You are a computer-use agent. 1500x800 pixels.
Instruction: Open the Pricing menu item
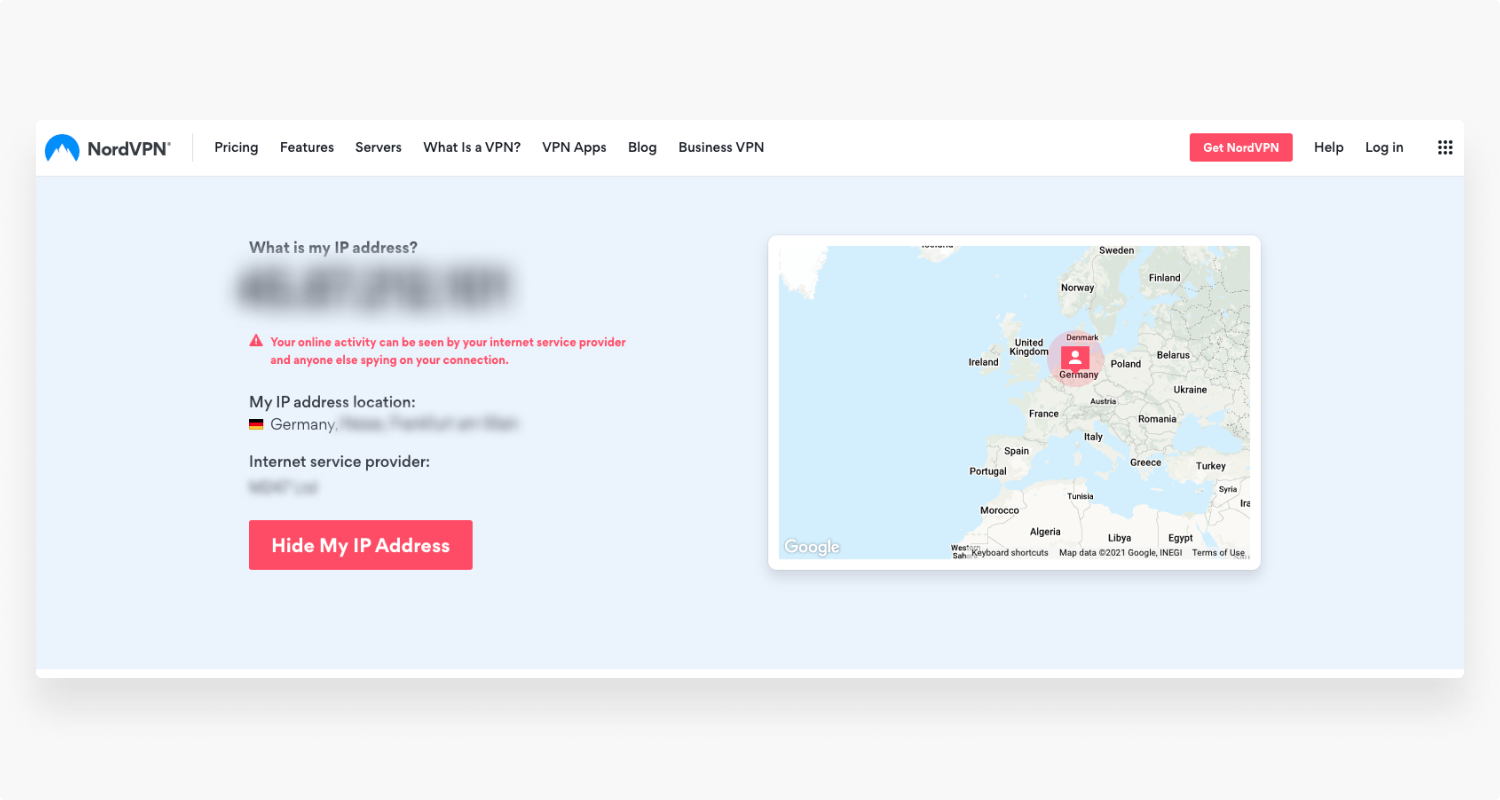236,147
